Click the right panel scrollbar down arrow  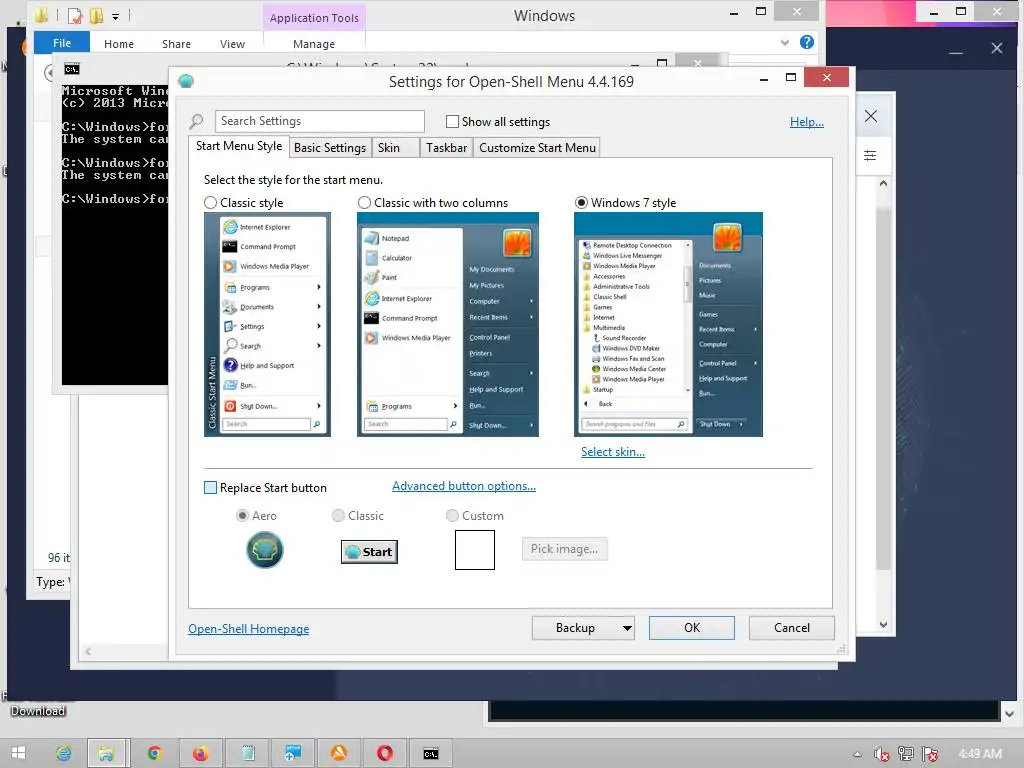tap(883, 625)
